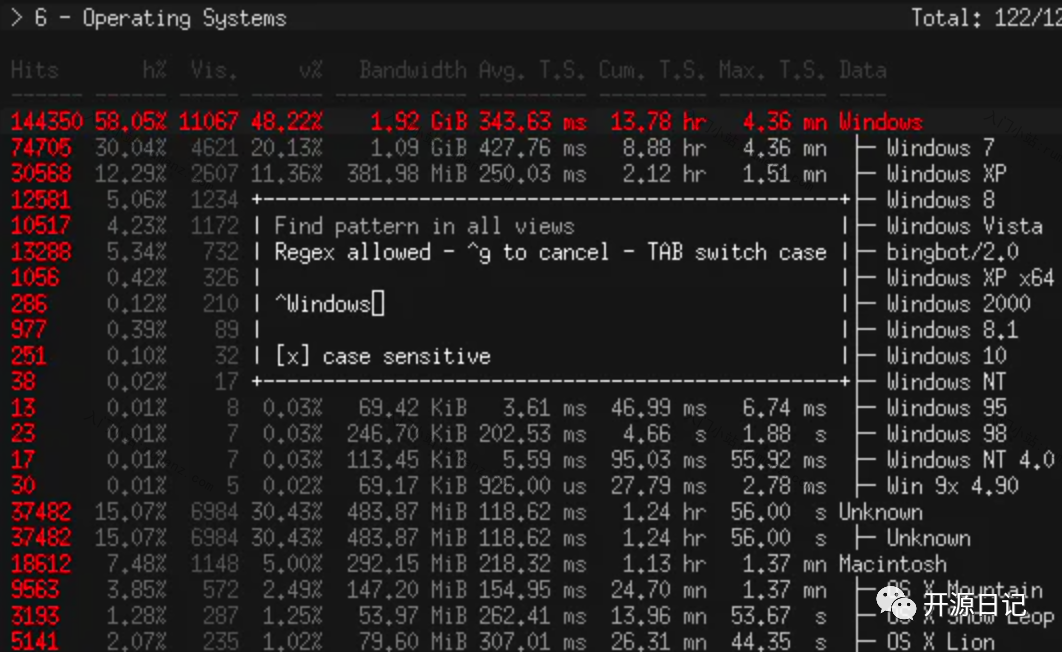Image resolution: width=1062 pixels, height=652 pixels.
Task: Click the '6 - Operating Systems' panel title
Action: [x=161, y=18]
